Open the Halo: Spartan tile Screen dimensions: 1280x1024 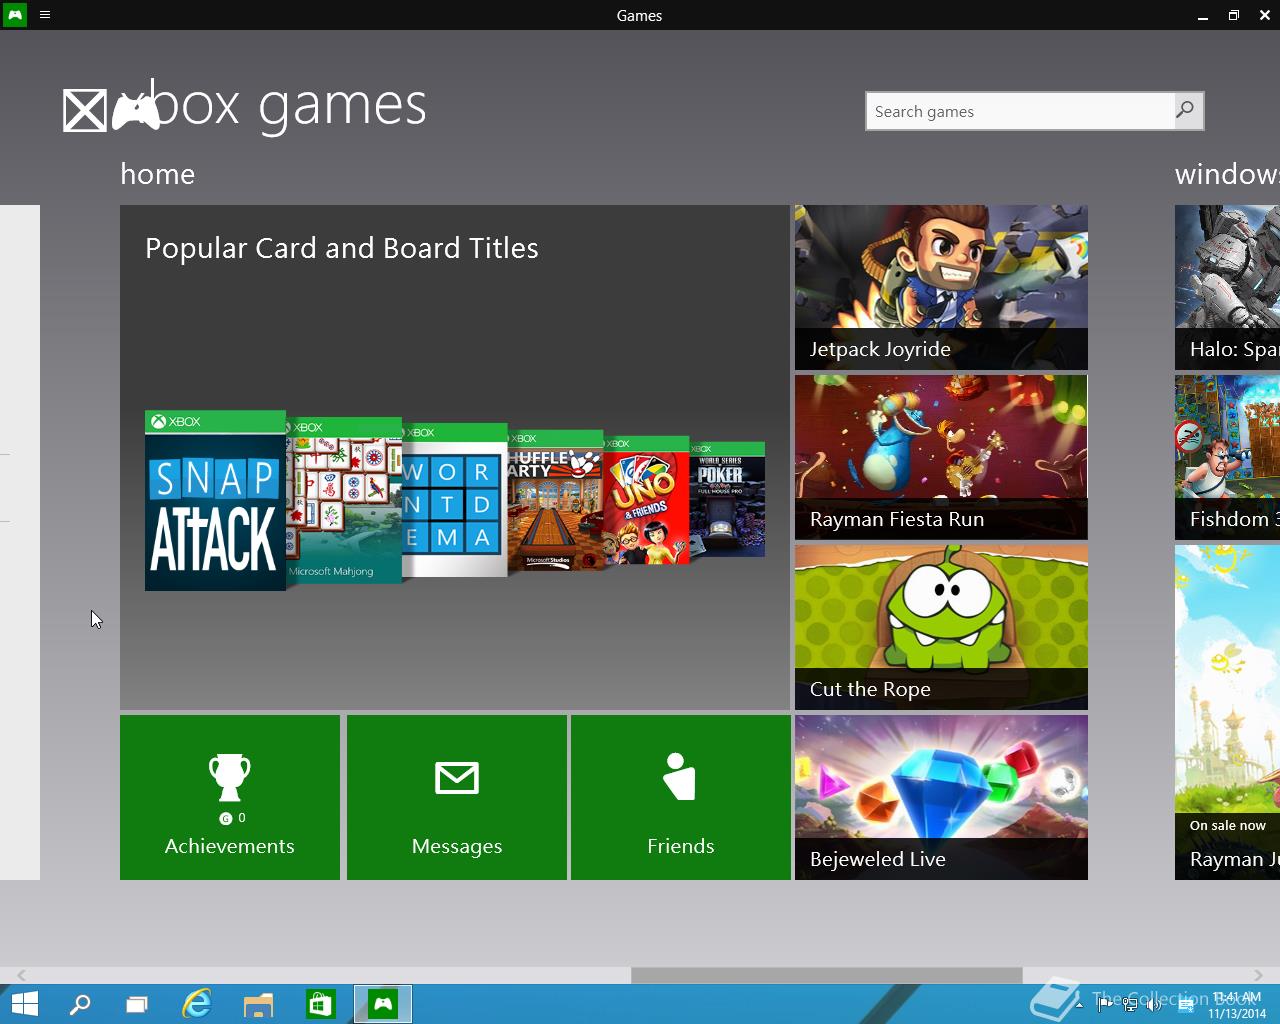[1227, 287]
